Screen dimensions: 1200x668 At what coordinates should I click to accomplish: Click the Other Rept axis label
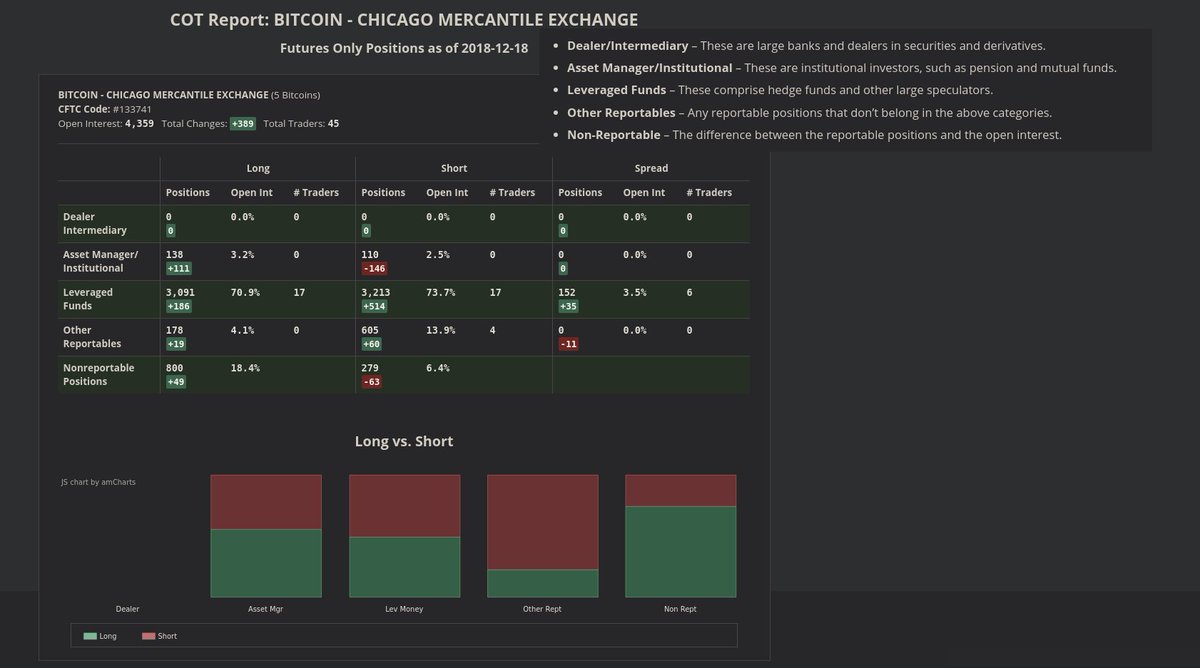[x=542, y=609]
